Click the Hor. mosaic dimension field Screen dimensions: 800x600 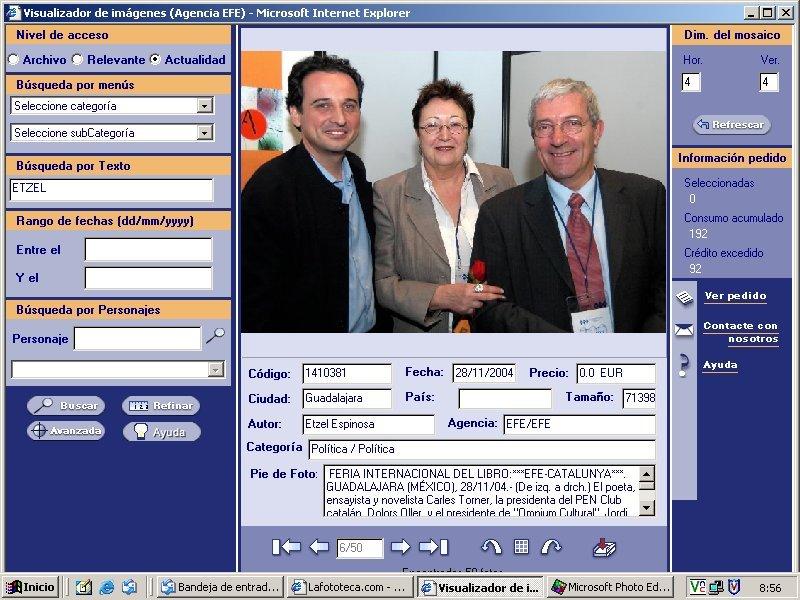tap(691, 82)
